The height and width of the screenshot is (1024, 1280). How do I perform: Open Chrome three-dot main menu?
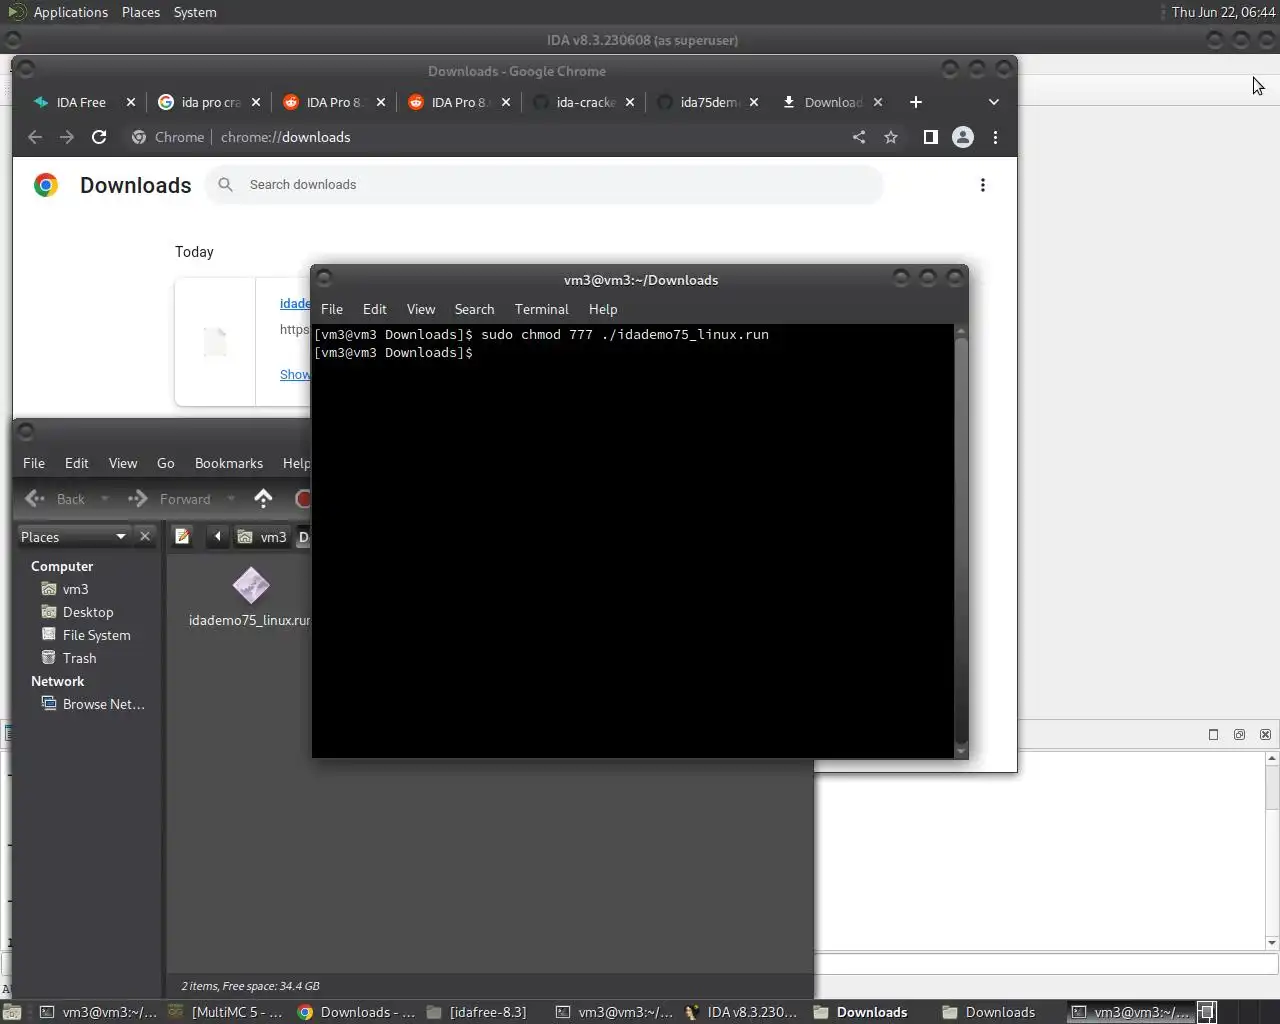(995, 137)
